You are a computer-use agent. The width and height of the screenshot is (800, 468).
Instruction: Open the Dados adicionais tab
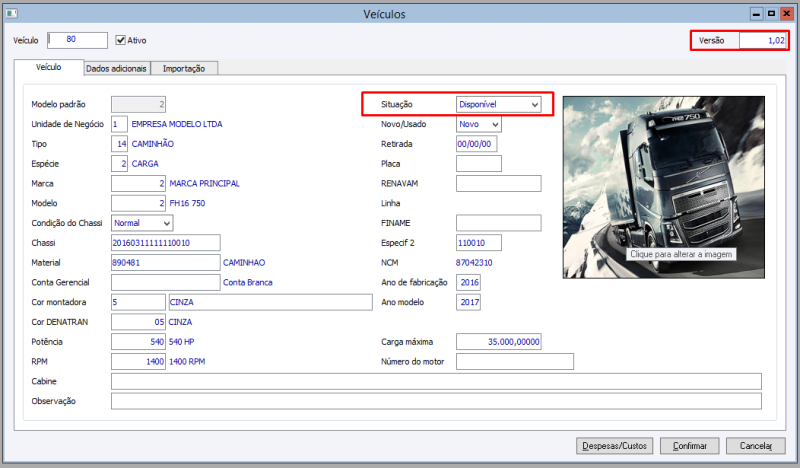tap(116, 68)
